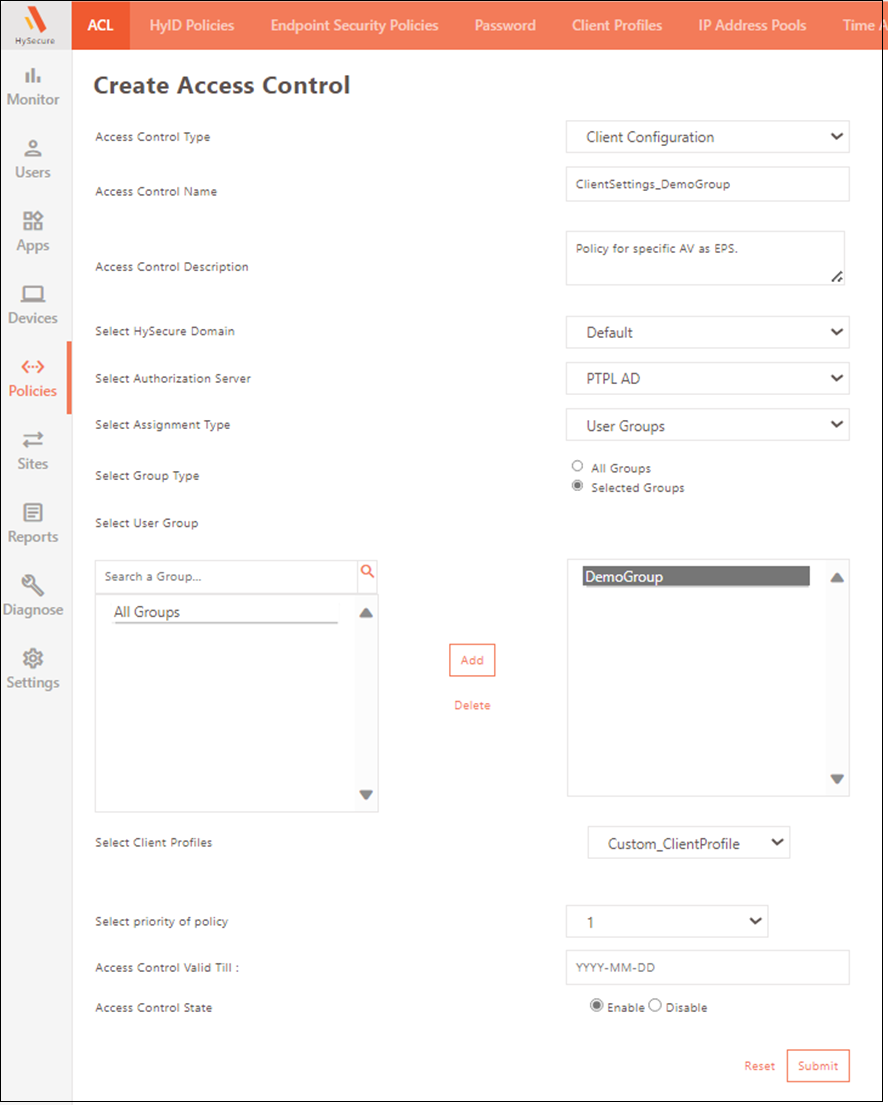
Task: Click the Submit button
Action: tap(818, 1066)
